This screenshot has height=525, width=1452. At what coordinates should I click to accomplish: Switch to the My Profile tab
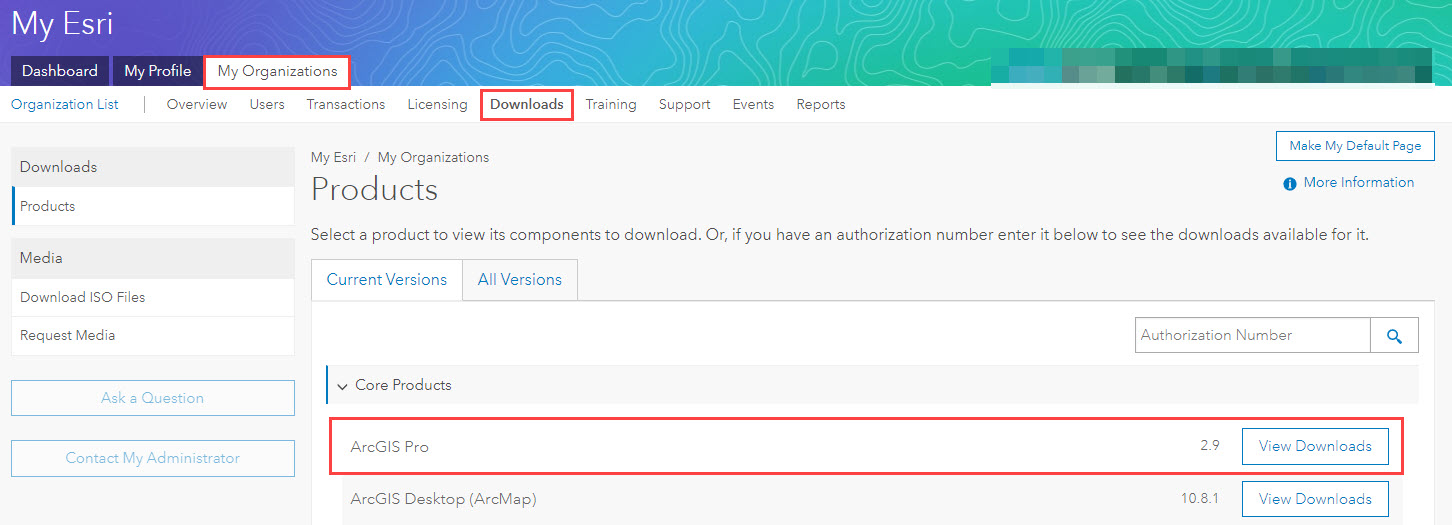click(x=158, y=71)
